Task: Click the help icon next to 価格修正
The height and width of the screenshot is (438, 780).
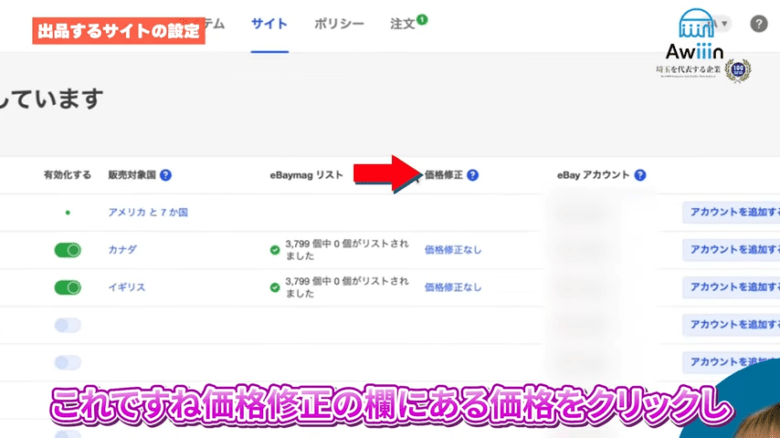Action: click(x=472, y=175)
